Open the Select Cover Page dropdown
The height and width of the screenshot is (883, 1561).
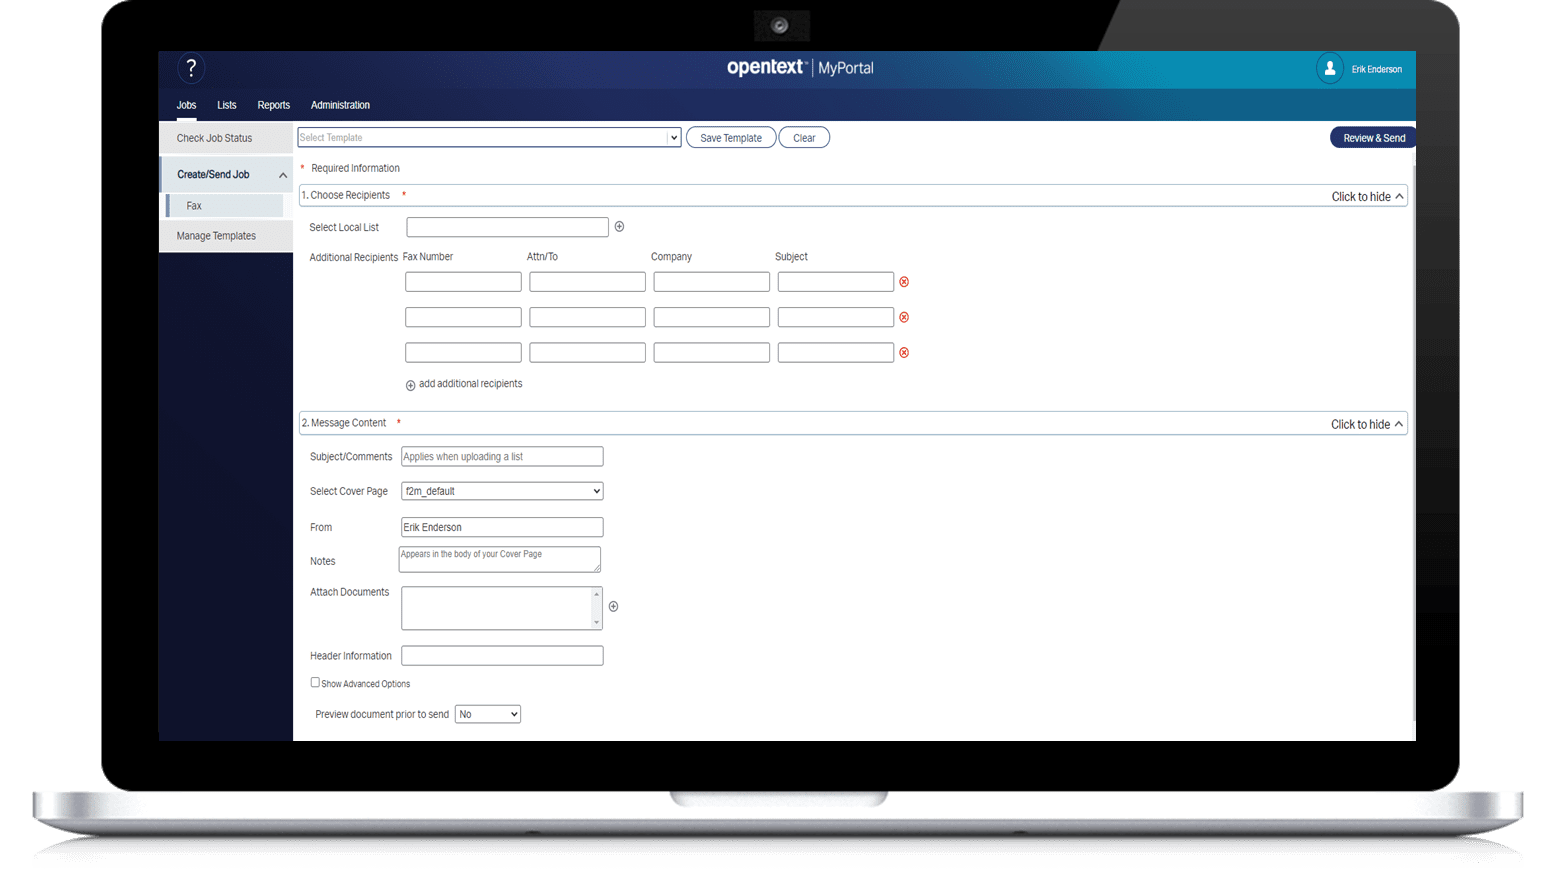pos(502,491)
